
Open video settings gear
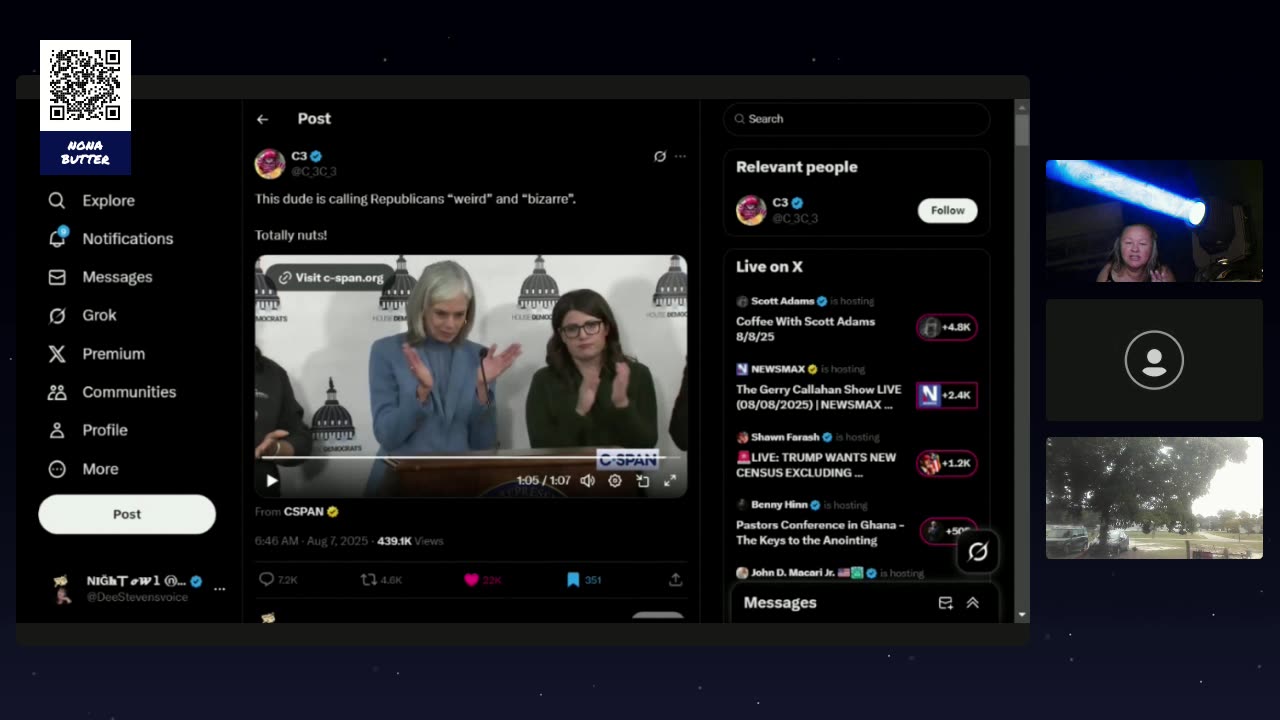615,480
